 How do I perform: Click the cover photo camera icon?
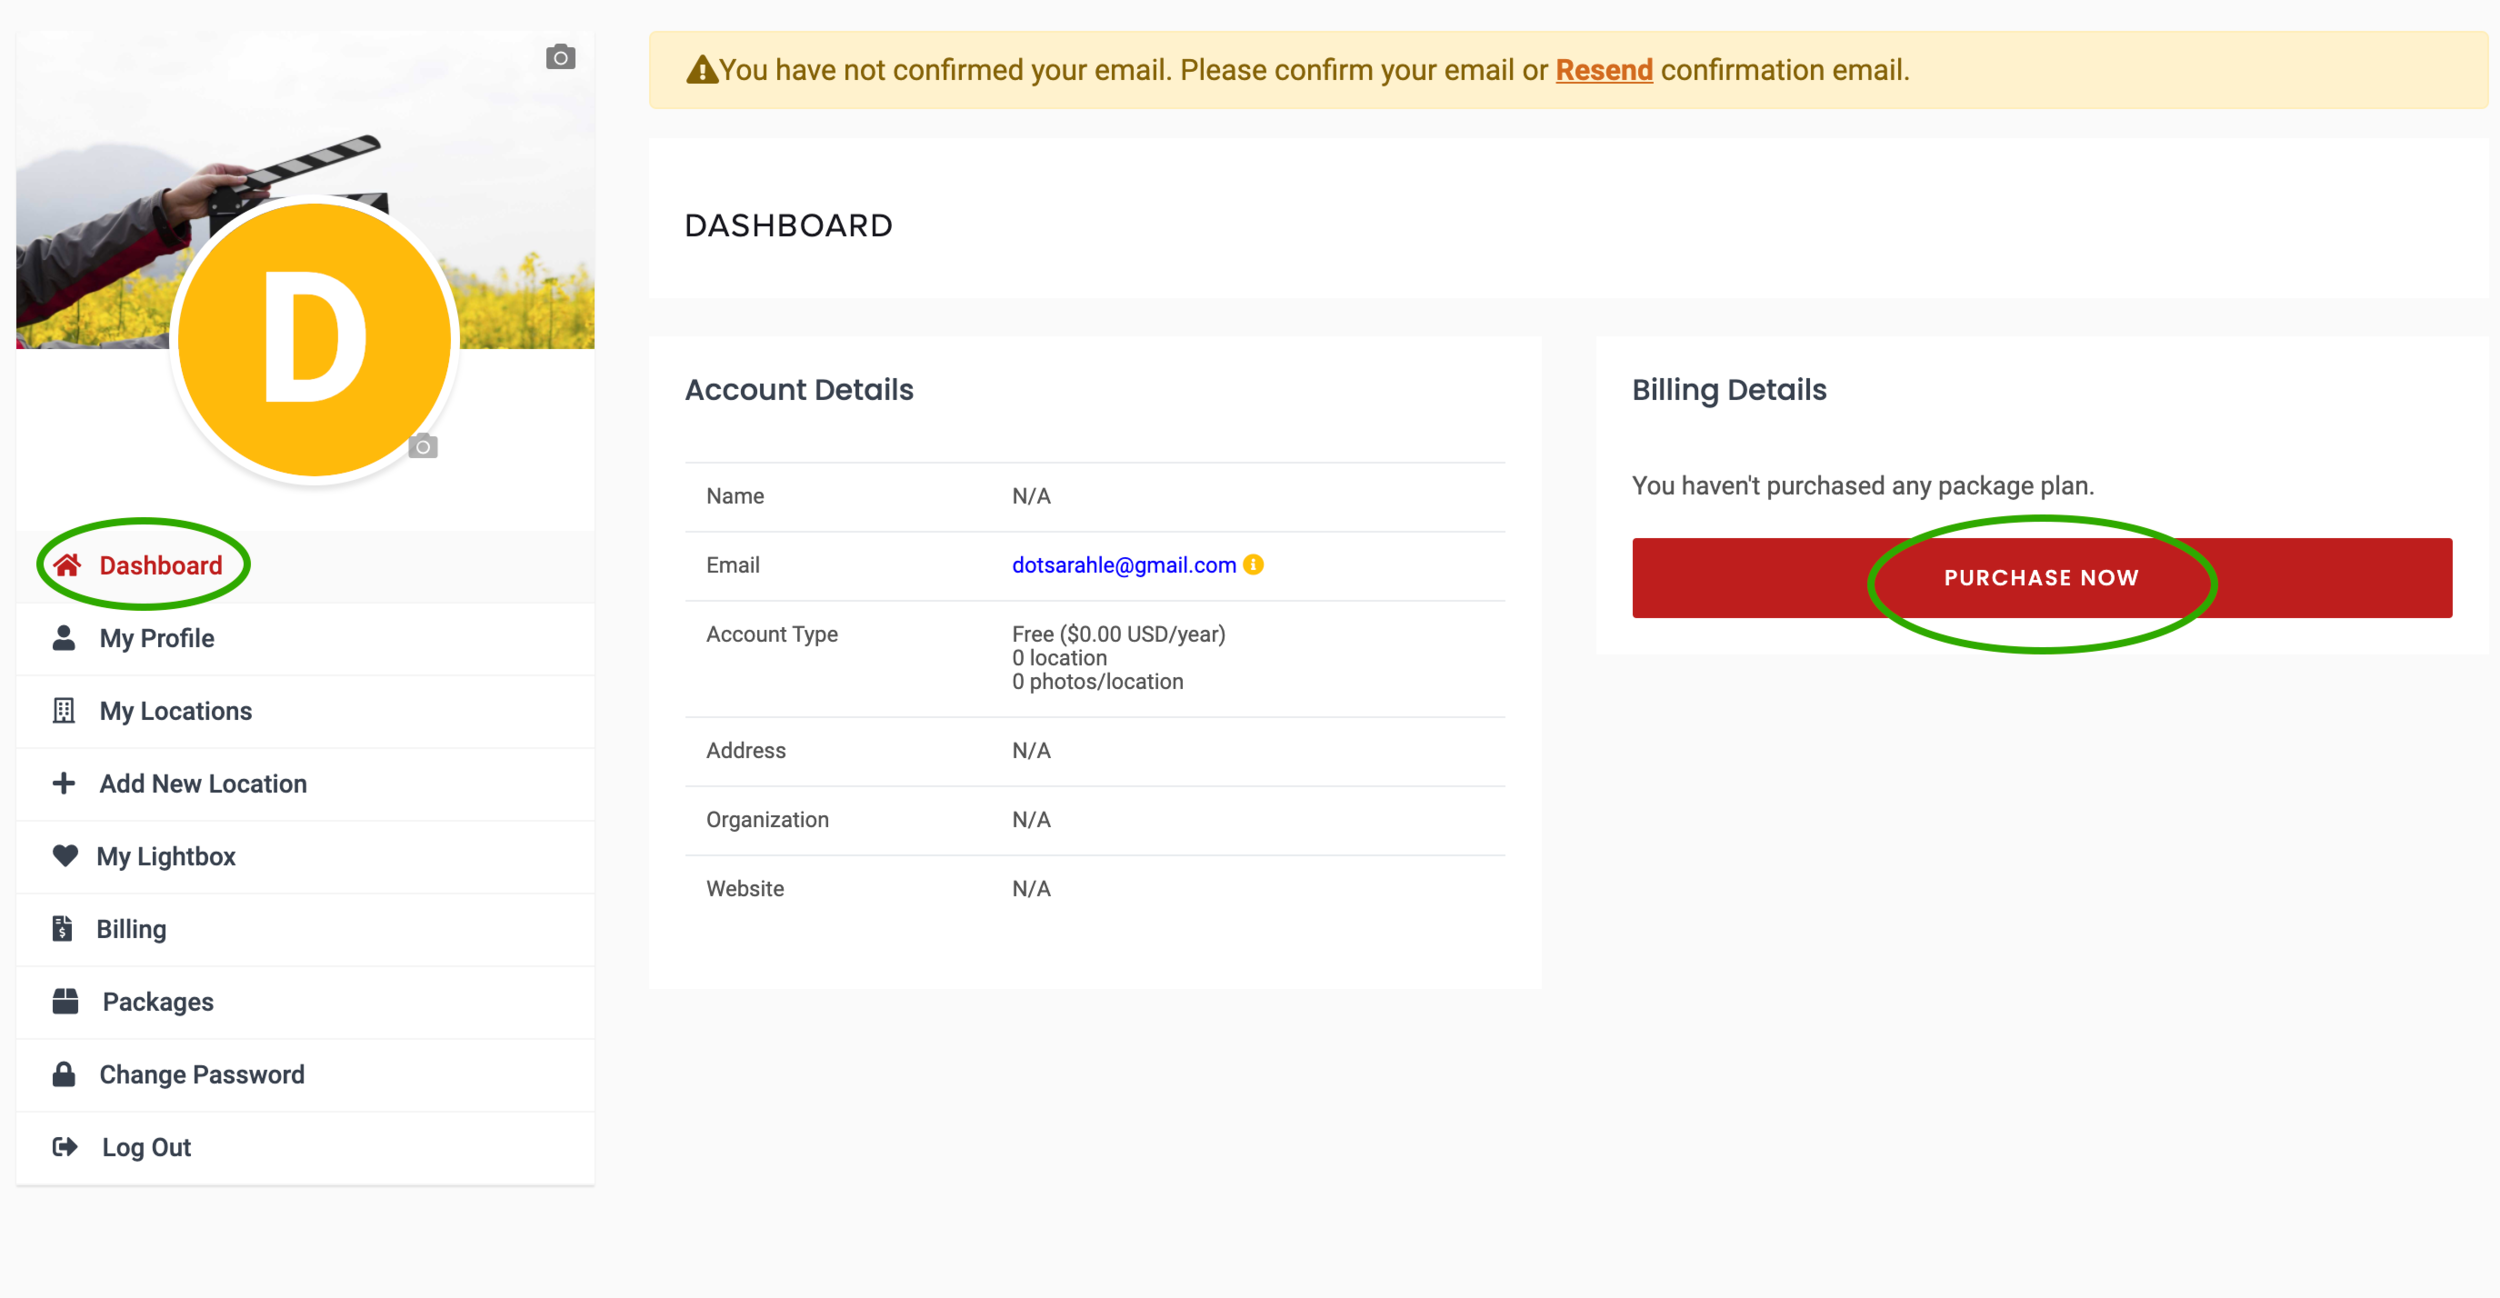point(560,57)
